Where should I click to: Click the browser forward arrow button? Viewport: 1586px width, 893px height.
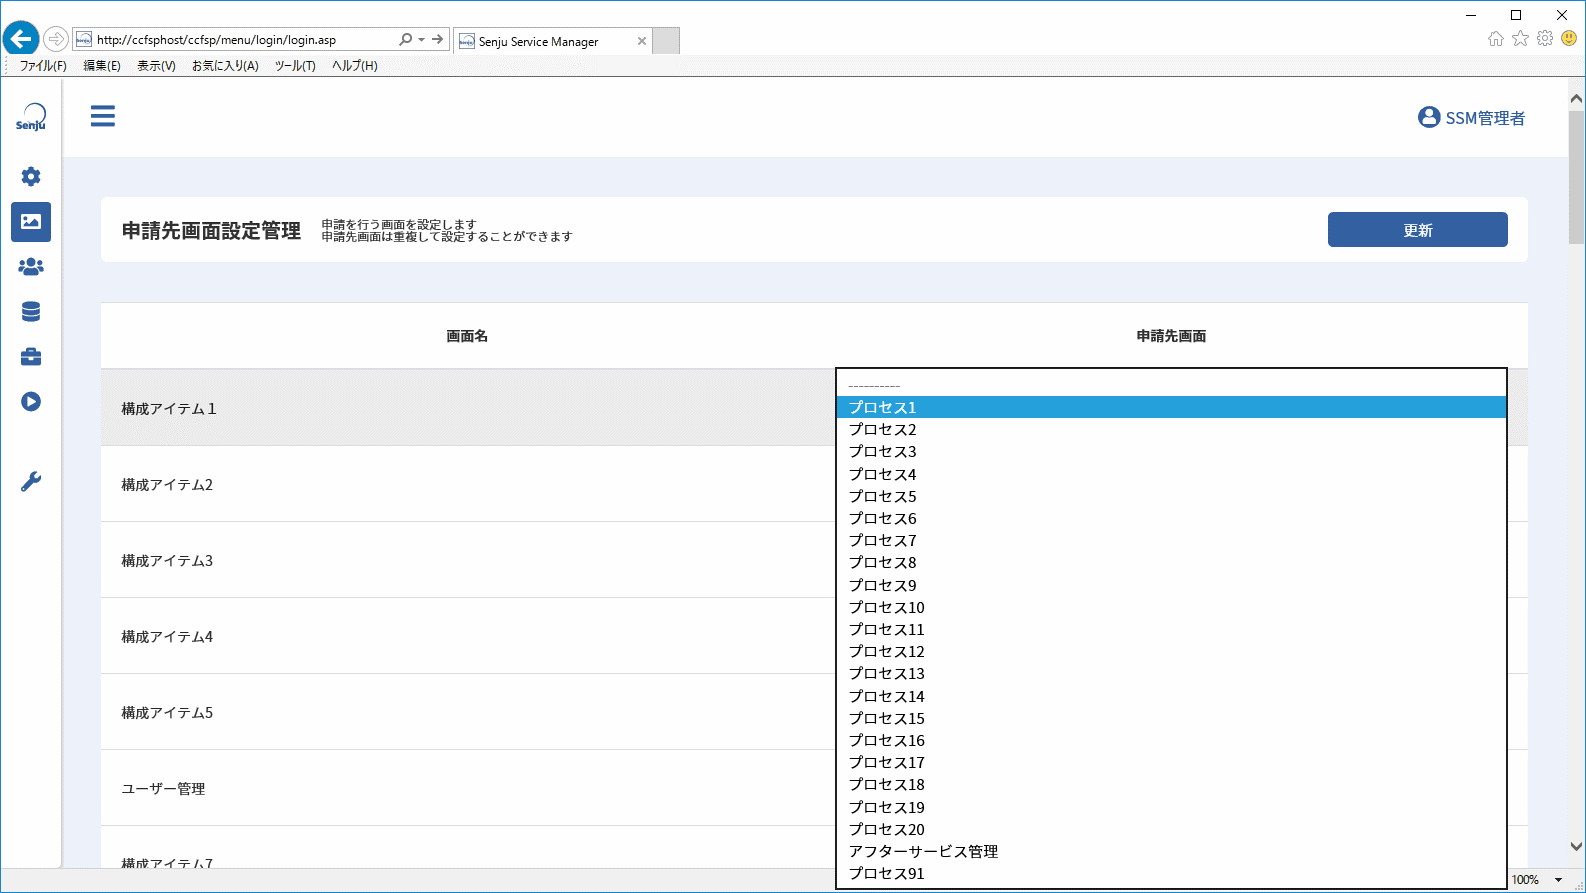click(56, 40)
